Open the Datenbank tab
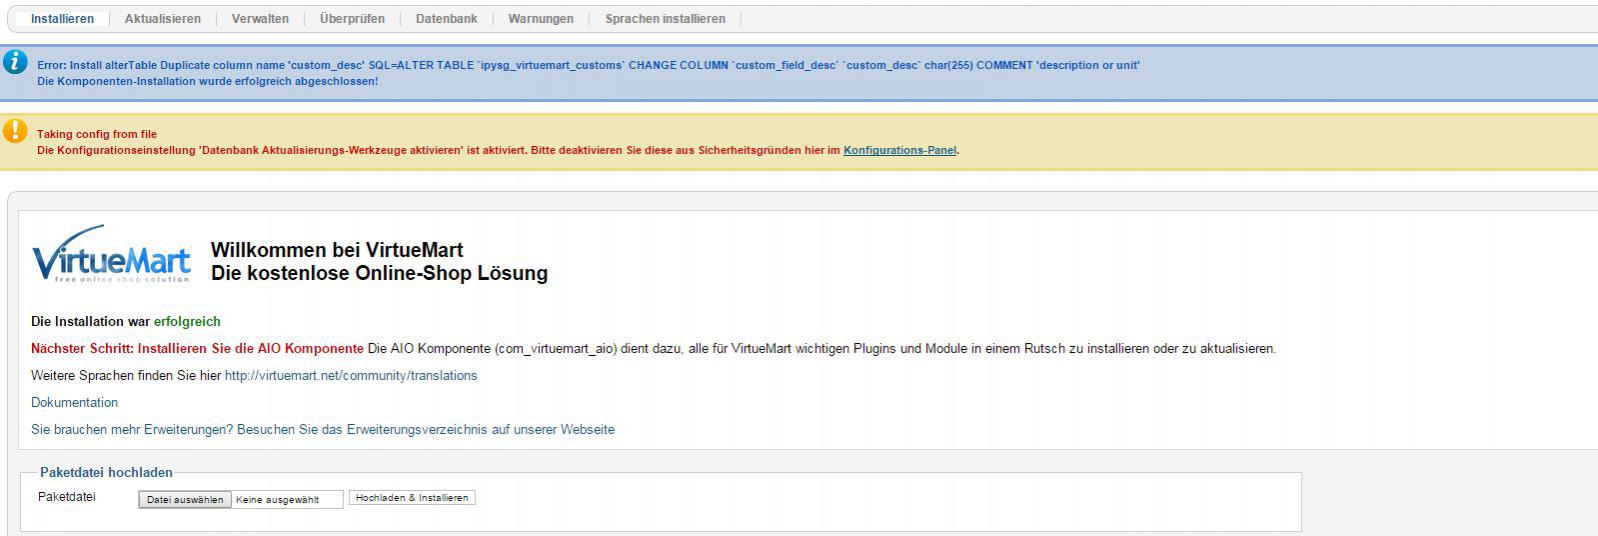The image size is (1598, 536). coord(446,19)
